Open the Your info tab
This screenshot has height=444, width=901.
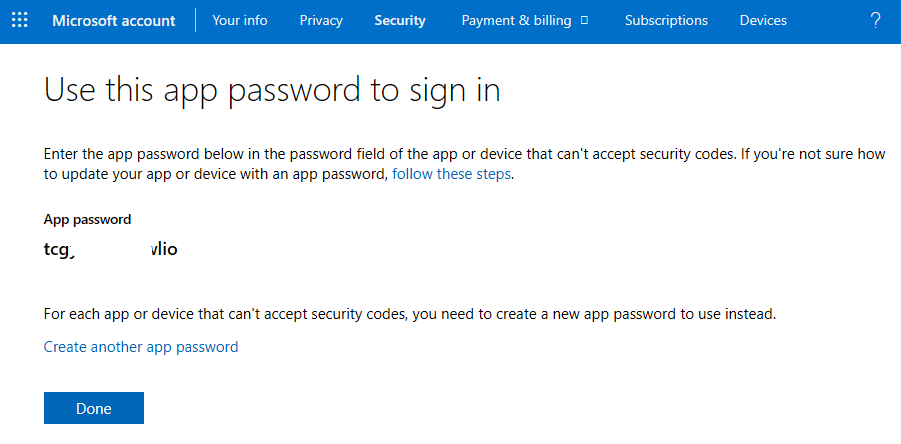click(x=240, y=20)
